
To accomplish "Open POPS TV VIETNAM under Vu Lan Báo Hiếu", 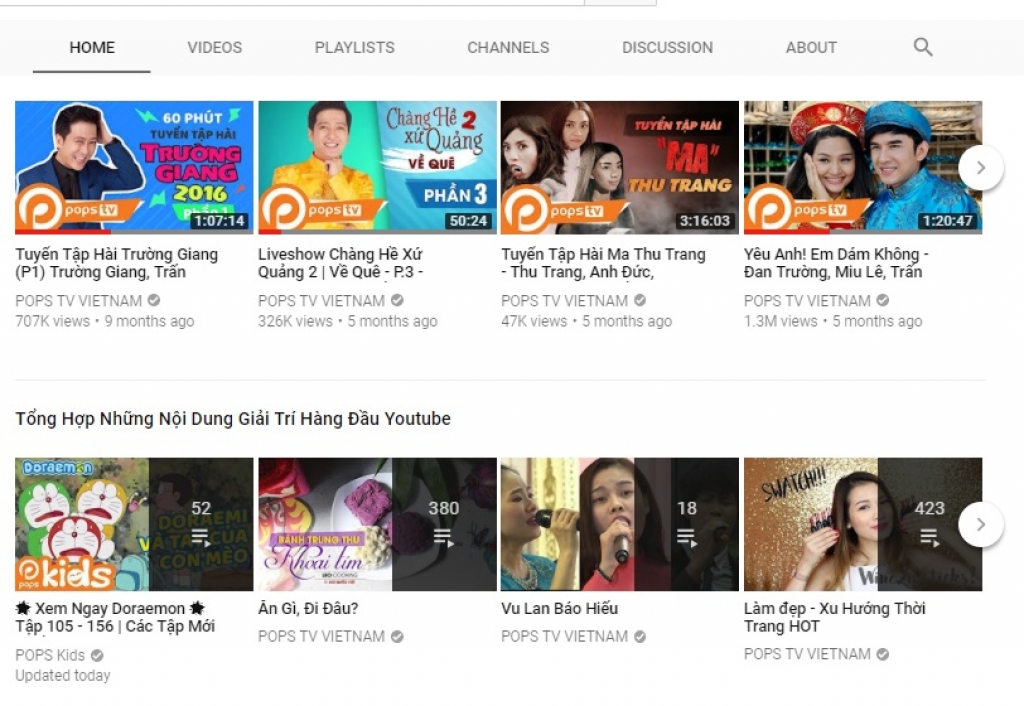I will coord(564,636).
